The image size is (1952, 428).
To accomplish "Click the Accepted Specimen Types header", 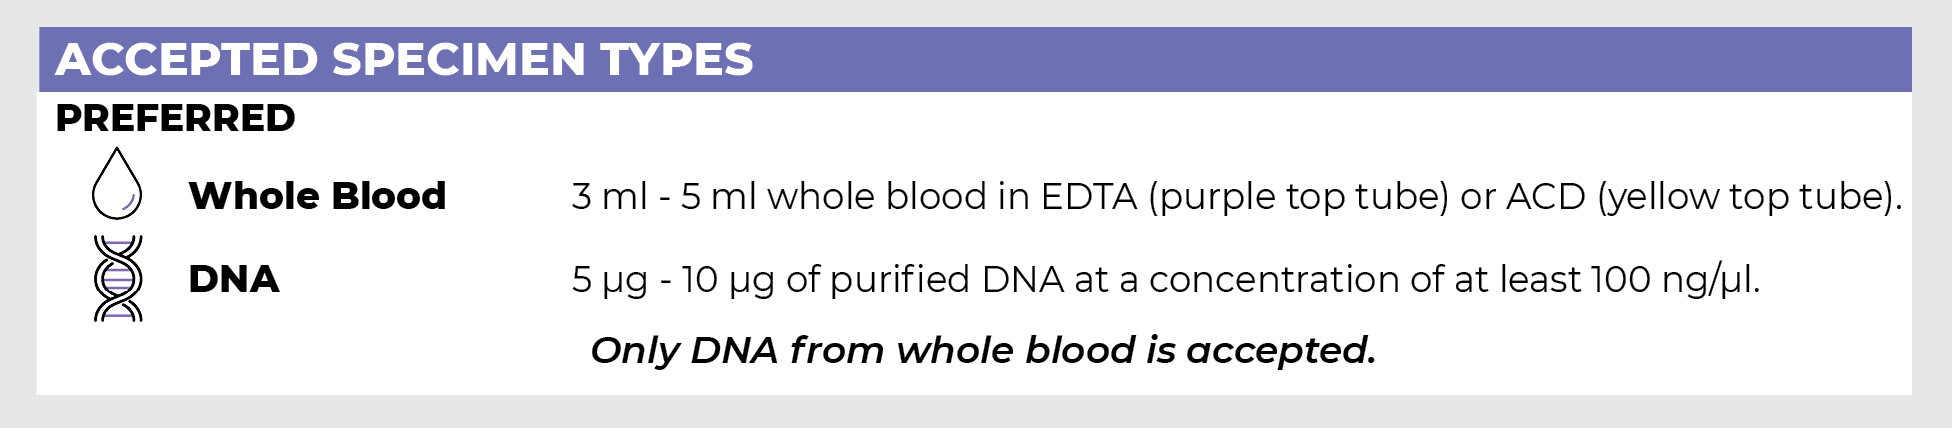I will coord(404,60).
